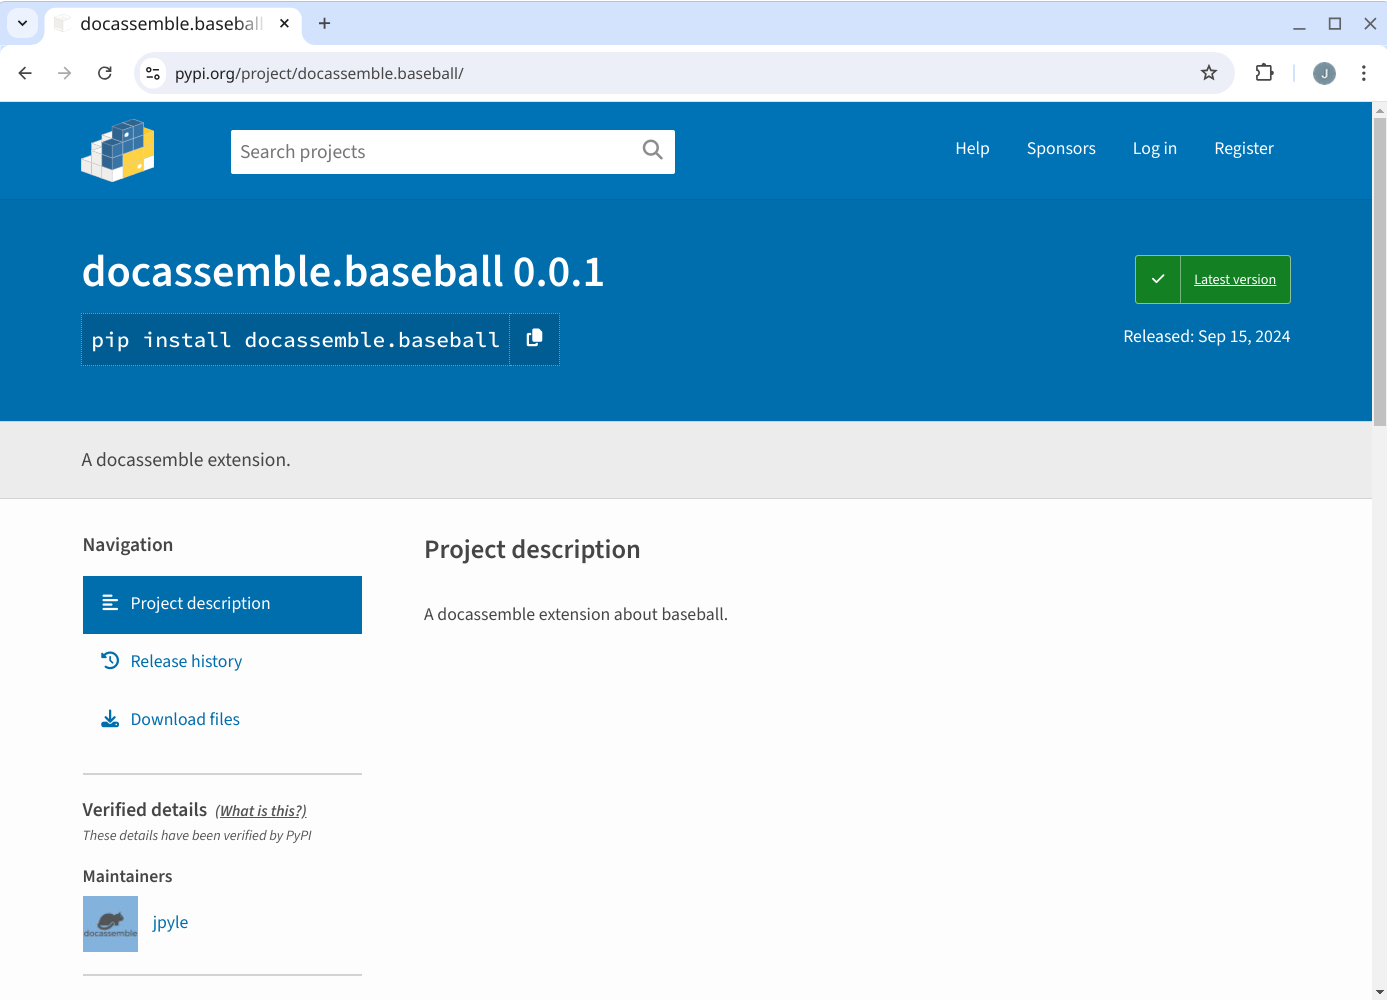View site information icon in address bar
Image resolution: width=1387 pixels, height=1000 pixels.
tap(153, 73)
